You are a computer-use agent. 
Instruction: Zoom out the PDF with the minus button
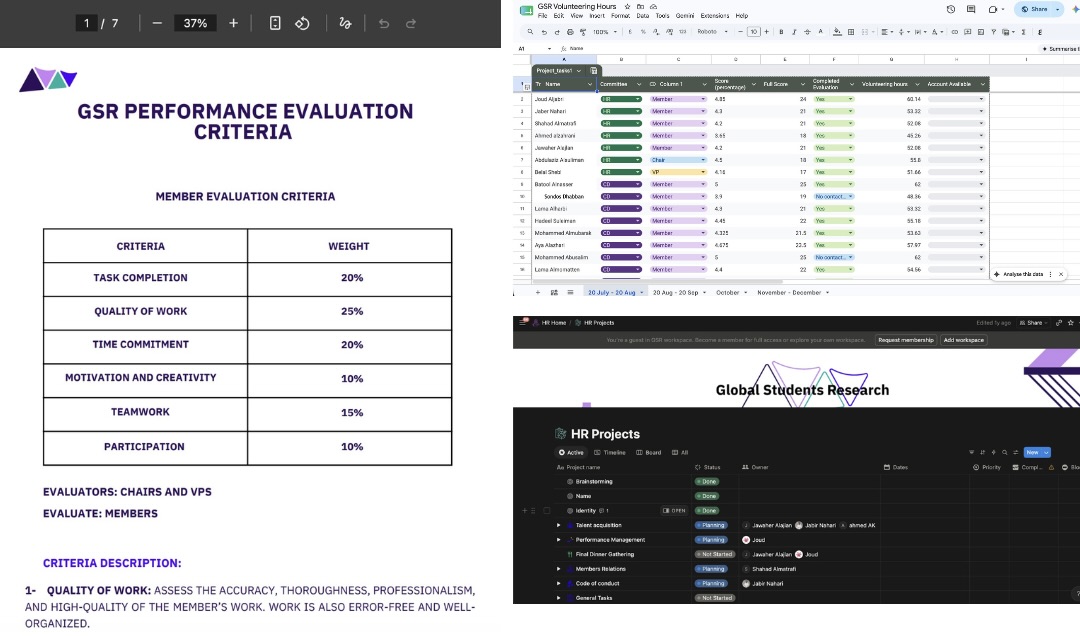tap(157, 23)
